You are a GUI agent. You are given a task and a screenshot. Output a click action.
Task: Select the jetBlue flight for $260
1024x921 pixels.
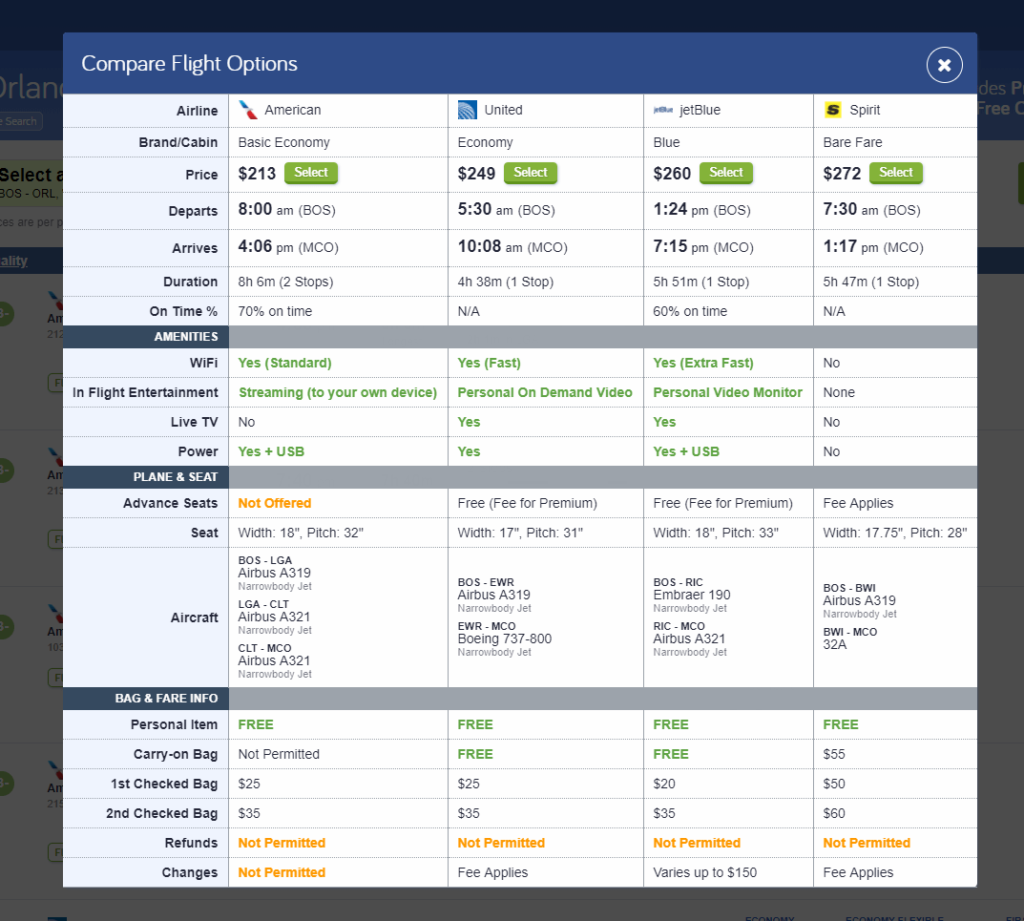click(x=726, y=172)
